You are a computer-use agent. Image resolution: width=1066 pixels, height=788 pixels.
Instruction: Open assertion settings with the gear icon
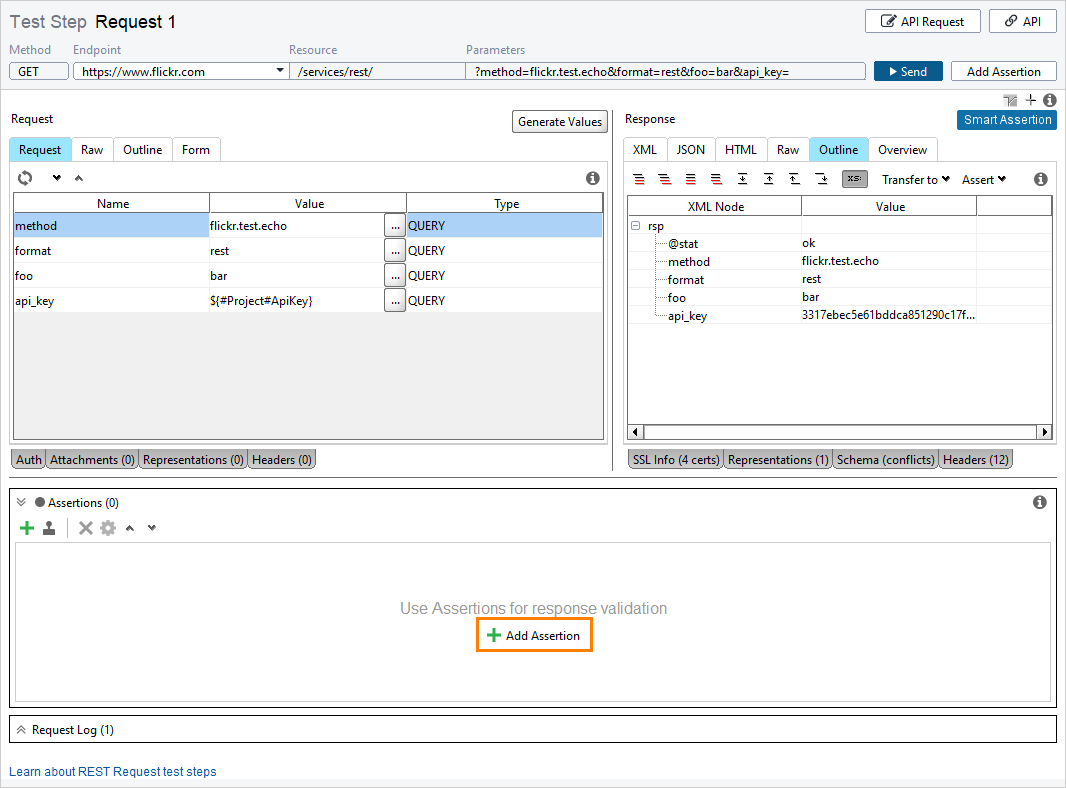pyautogui.click(x=107, y=527)
